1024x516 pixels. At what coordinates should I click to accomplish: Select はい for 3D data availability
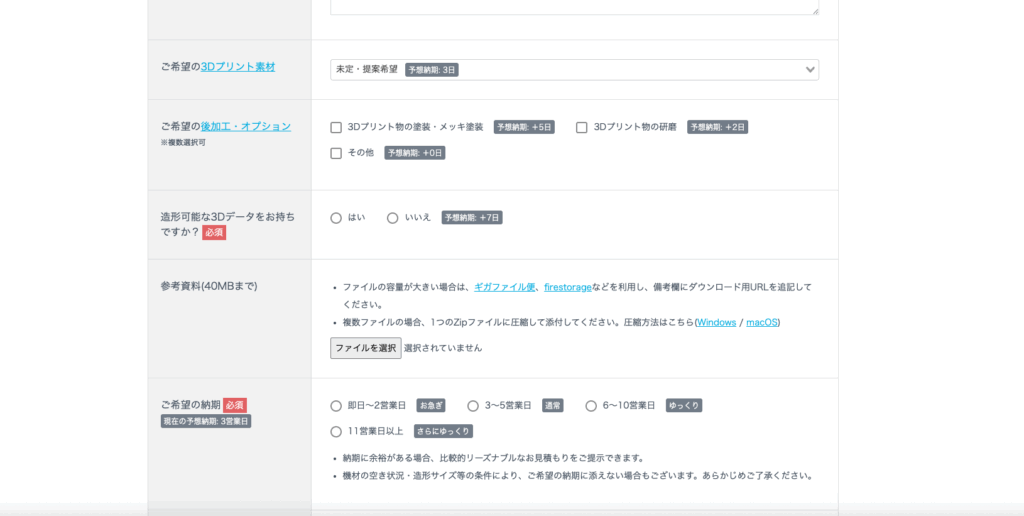336,218
